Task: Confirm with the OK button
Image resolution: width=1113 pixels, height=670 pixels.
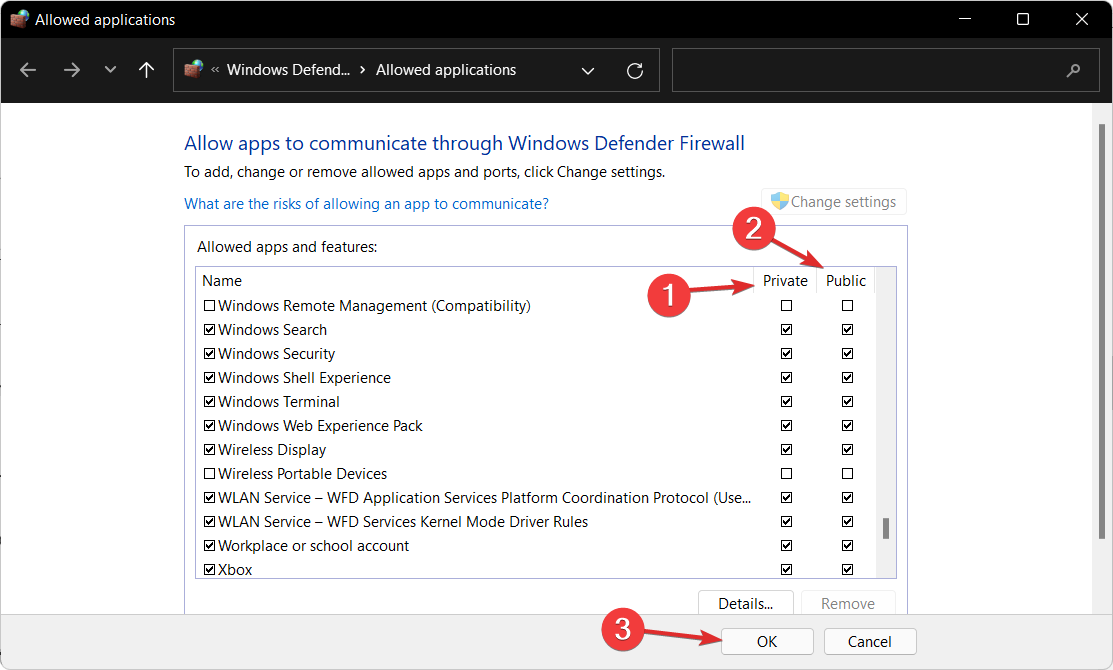Action: [x=767, y=642]
